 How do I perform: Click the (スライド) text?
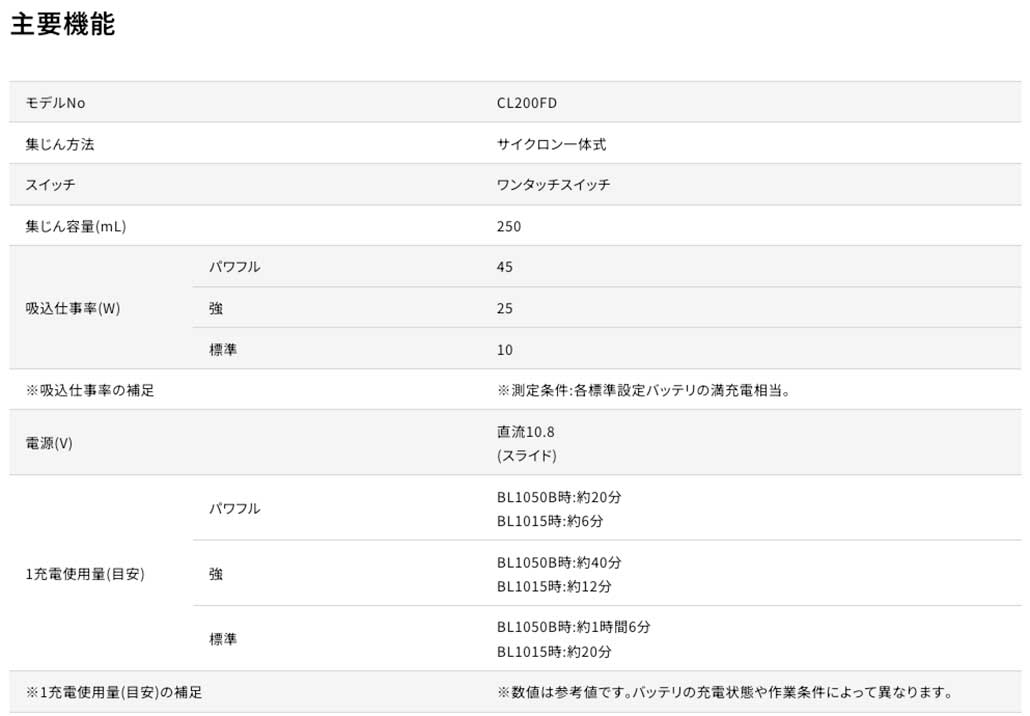pyautogui.click(x=527, y=455)
